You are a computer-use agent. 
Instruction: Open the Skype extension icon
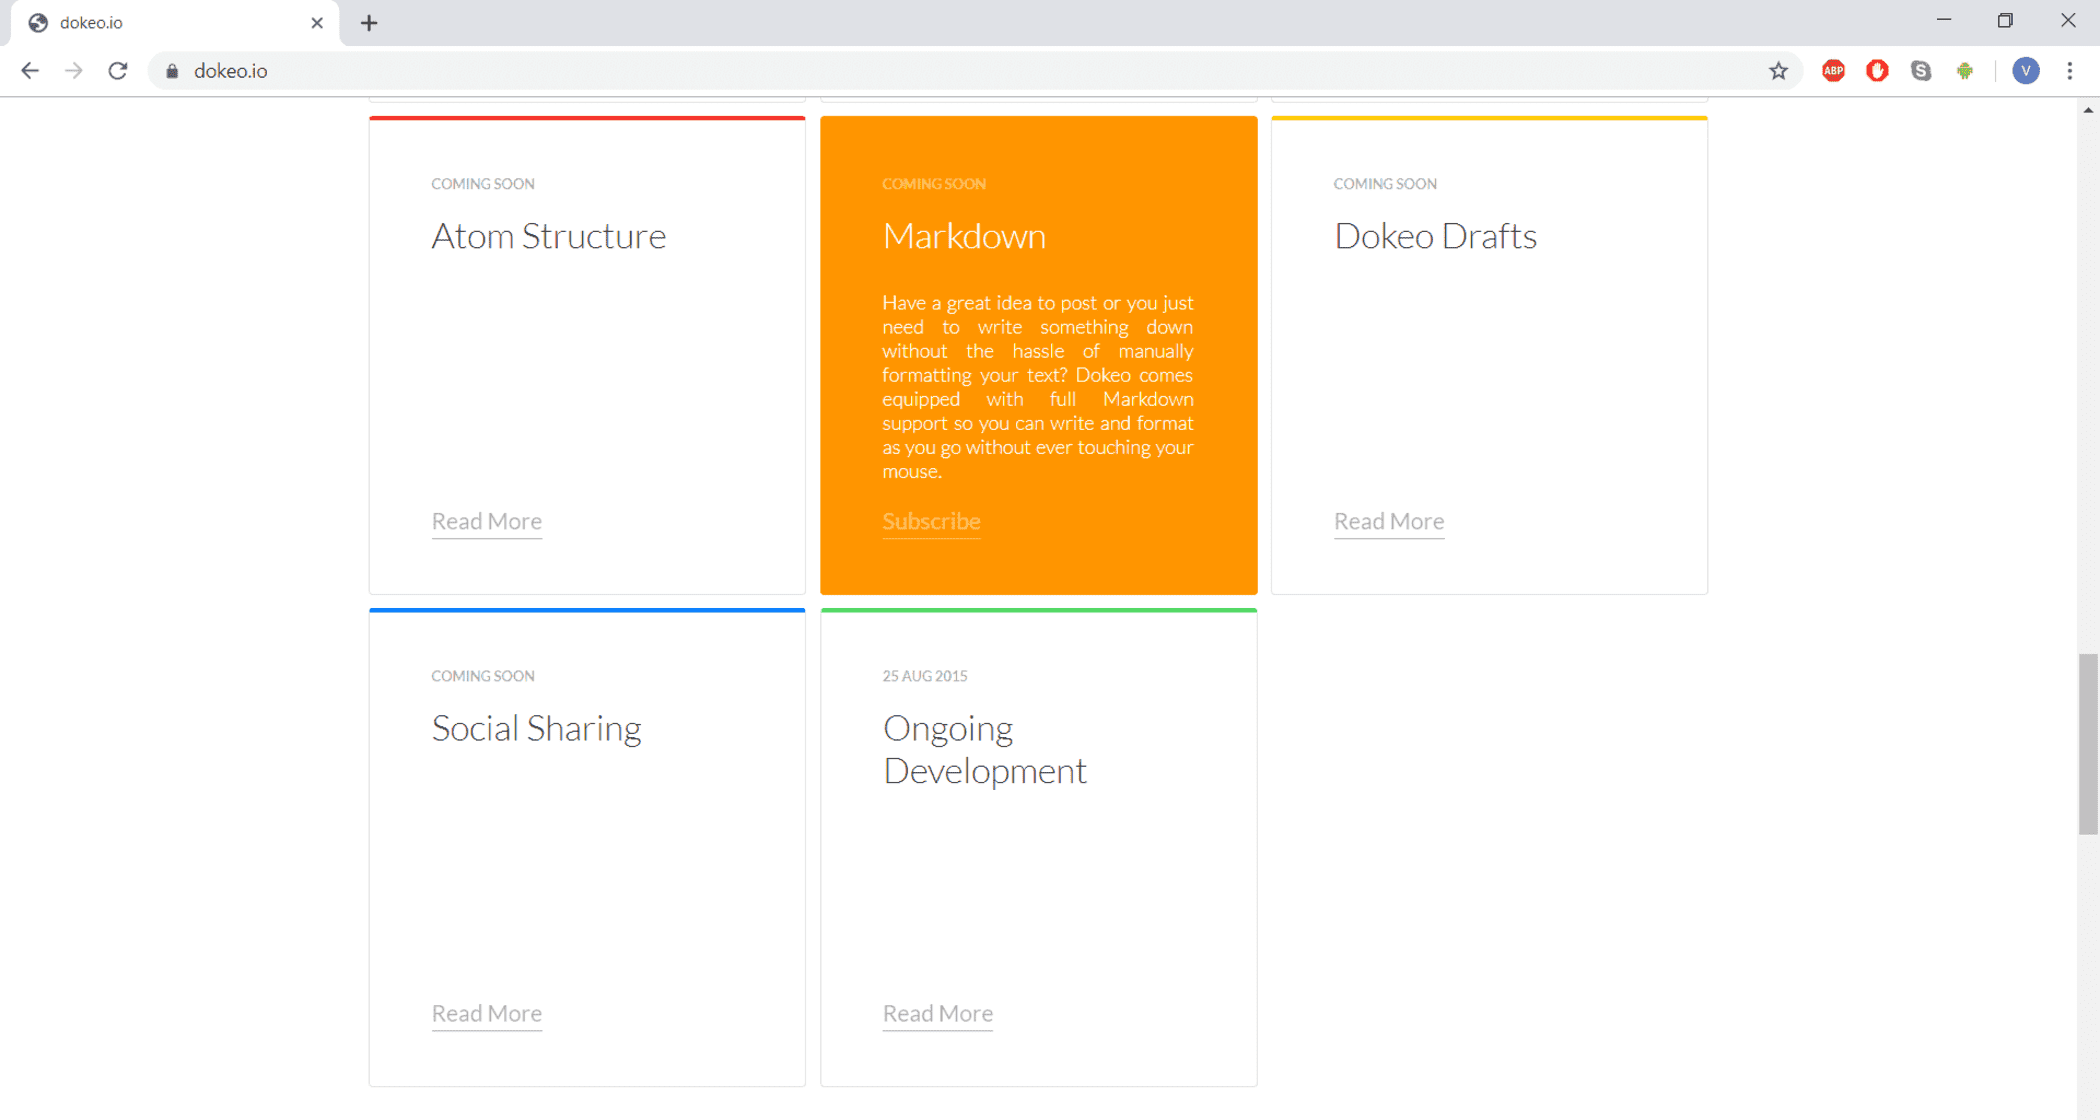pos(1921,71)
